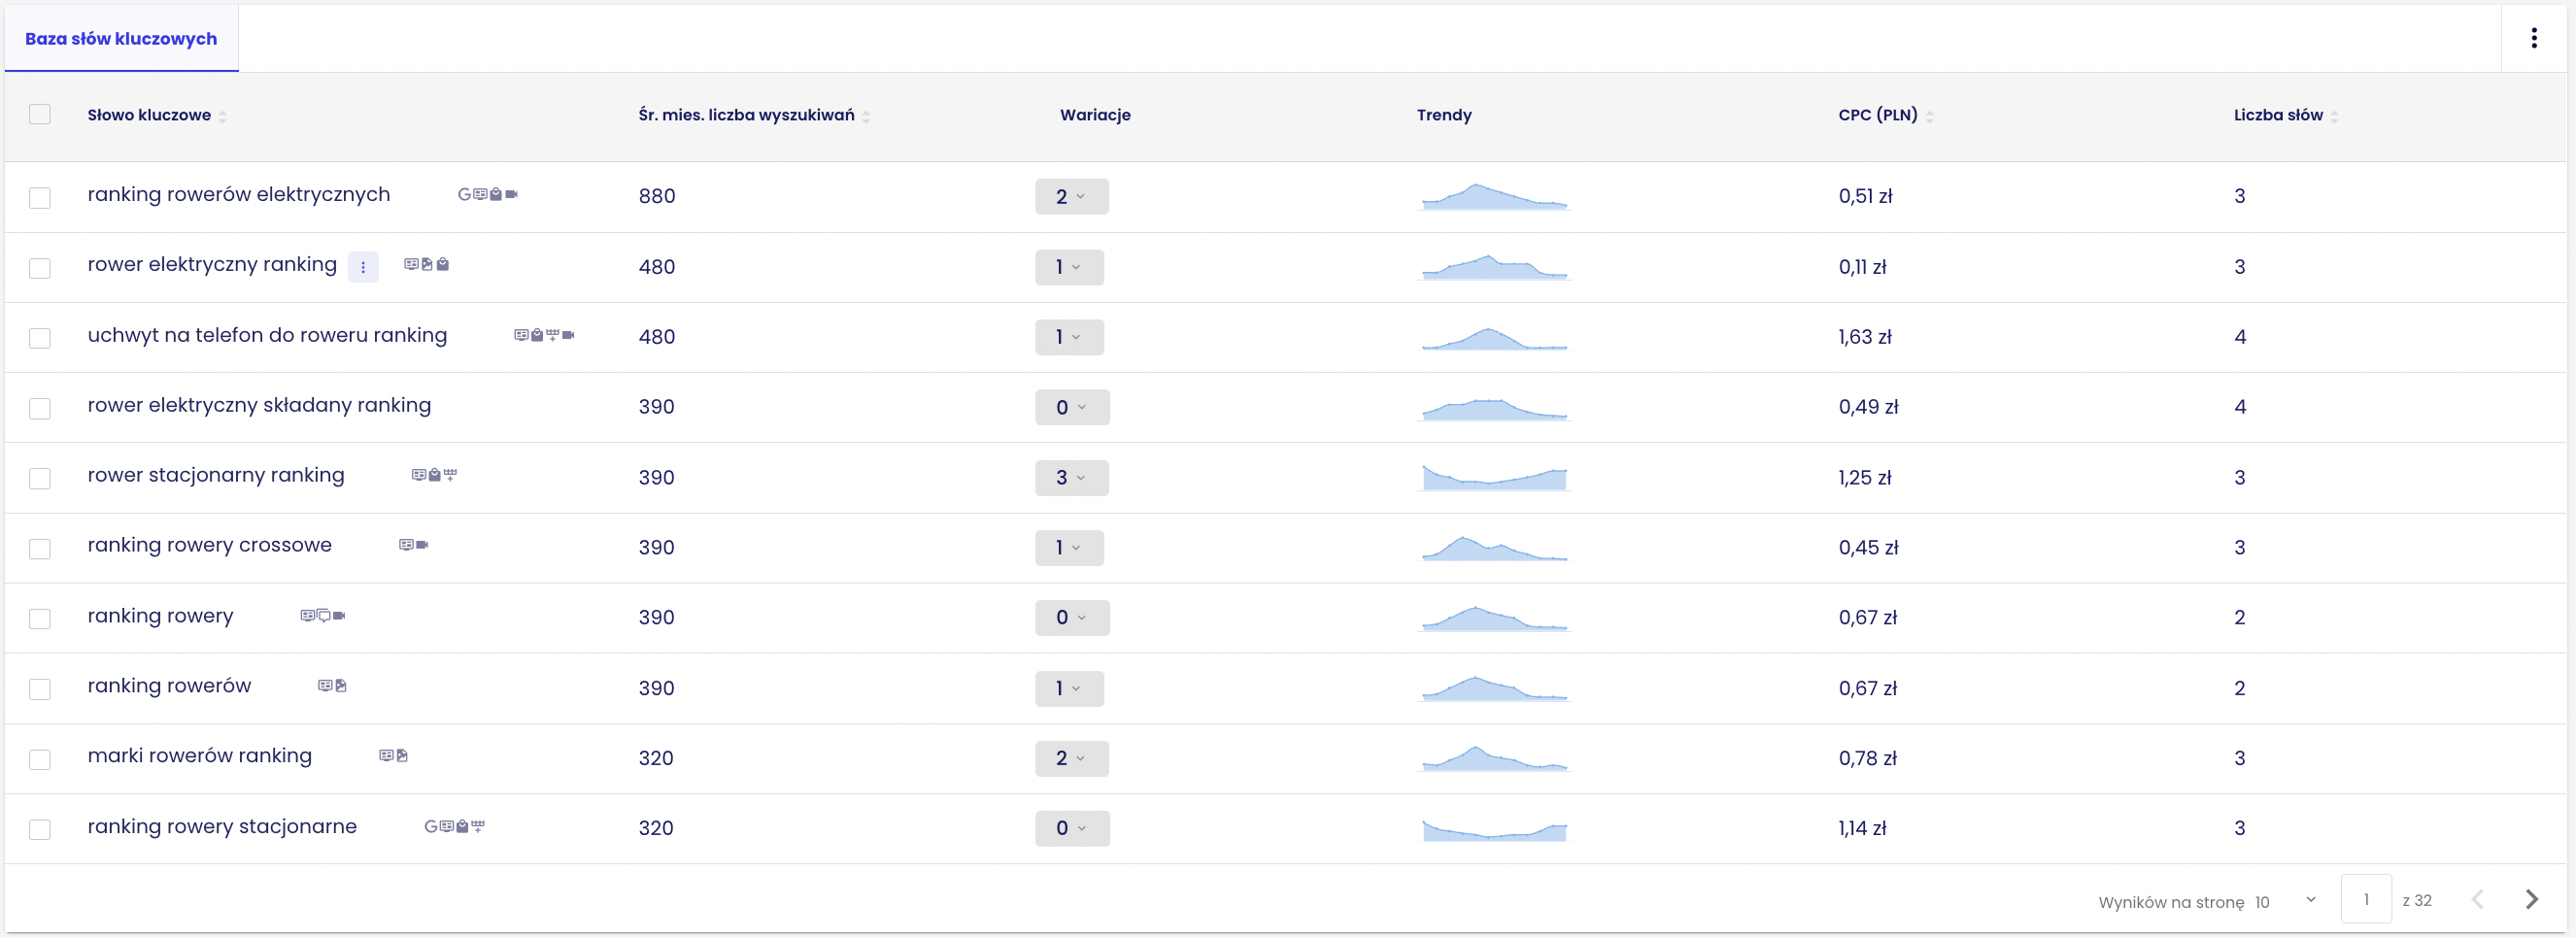Viewport: 2576px width, 938px height.
Task: Click image file icon for 'rower elektryczny ranking'
Action: [427, 264]
